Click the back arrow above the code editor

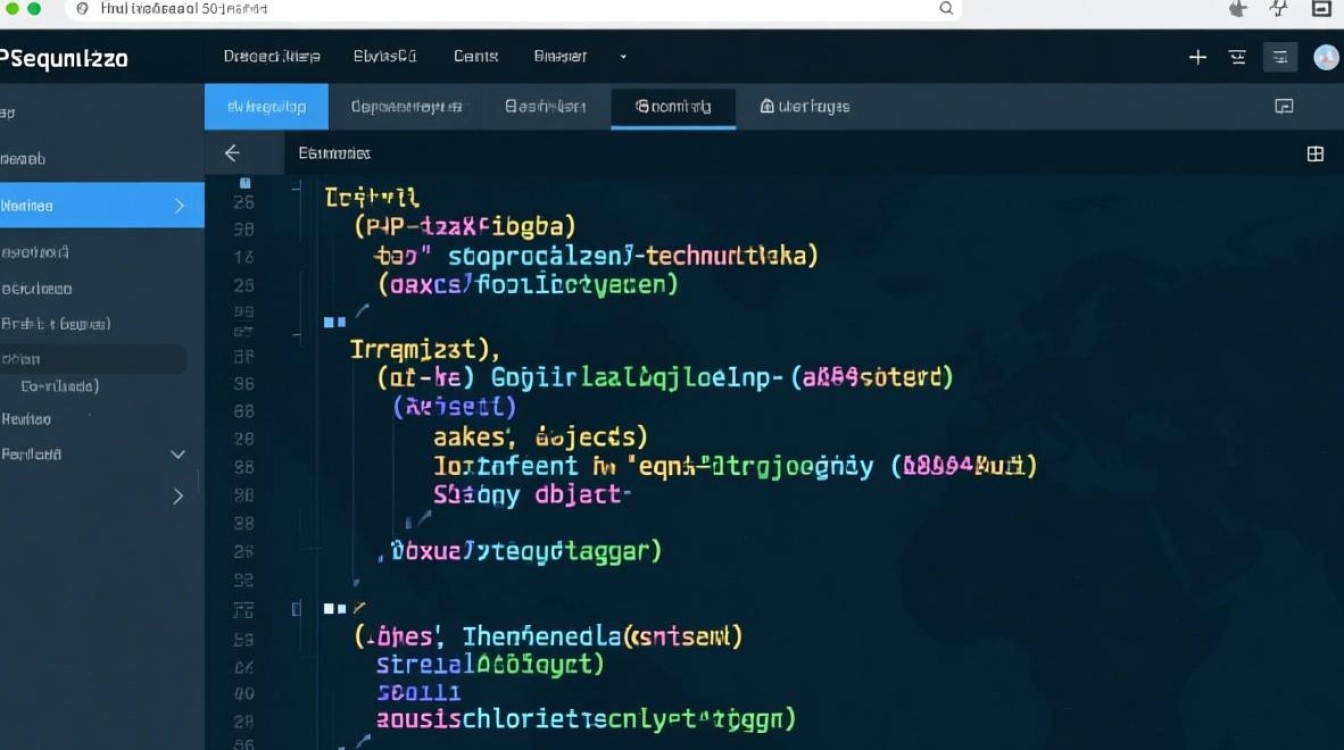pos(232,153)
